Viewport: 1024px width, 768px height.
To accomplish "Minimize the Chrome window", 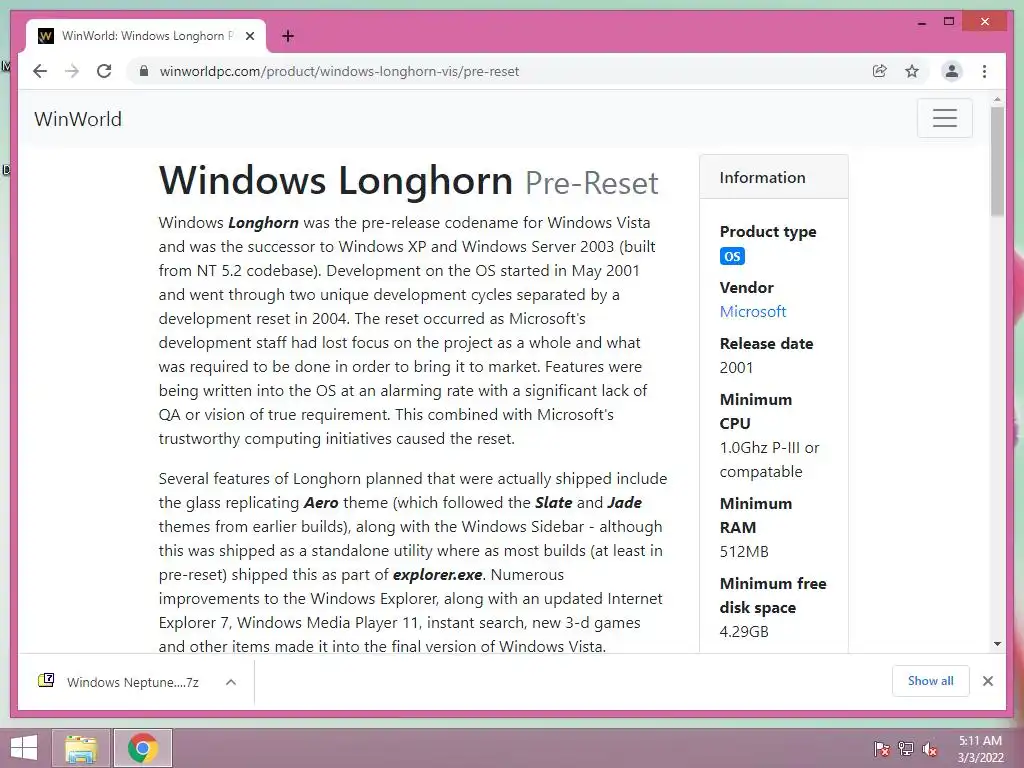I will pos(921,22).
